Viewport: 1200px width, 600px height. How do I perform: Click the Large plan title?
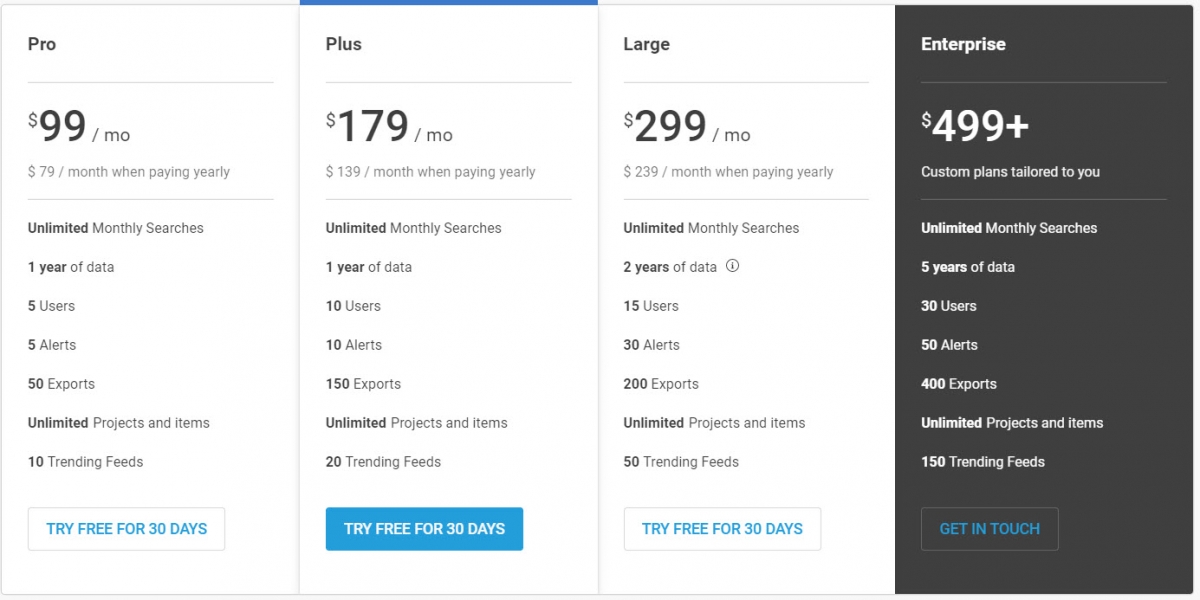(x=646, y=44)
